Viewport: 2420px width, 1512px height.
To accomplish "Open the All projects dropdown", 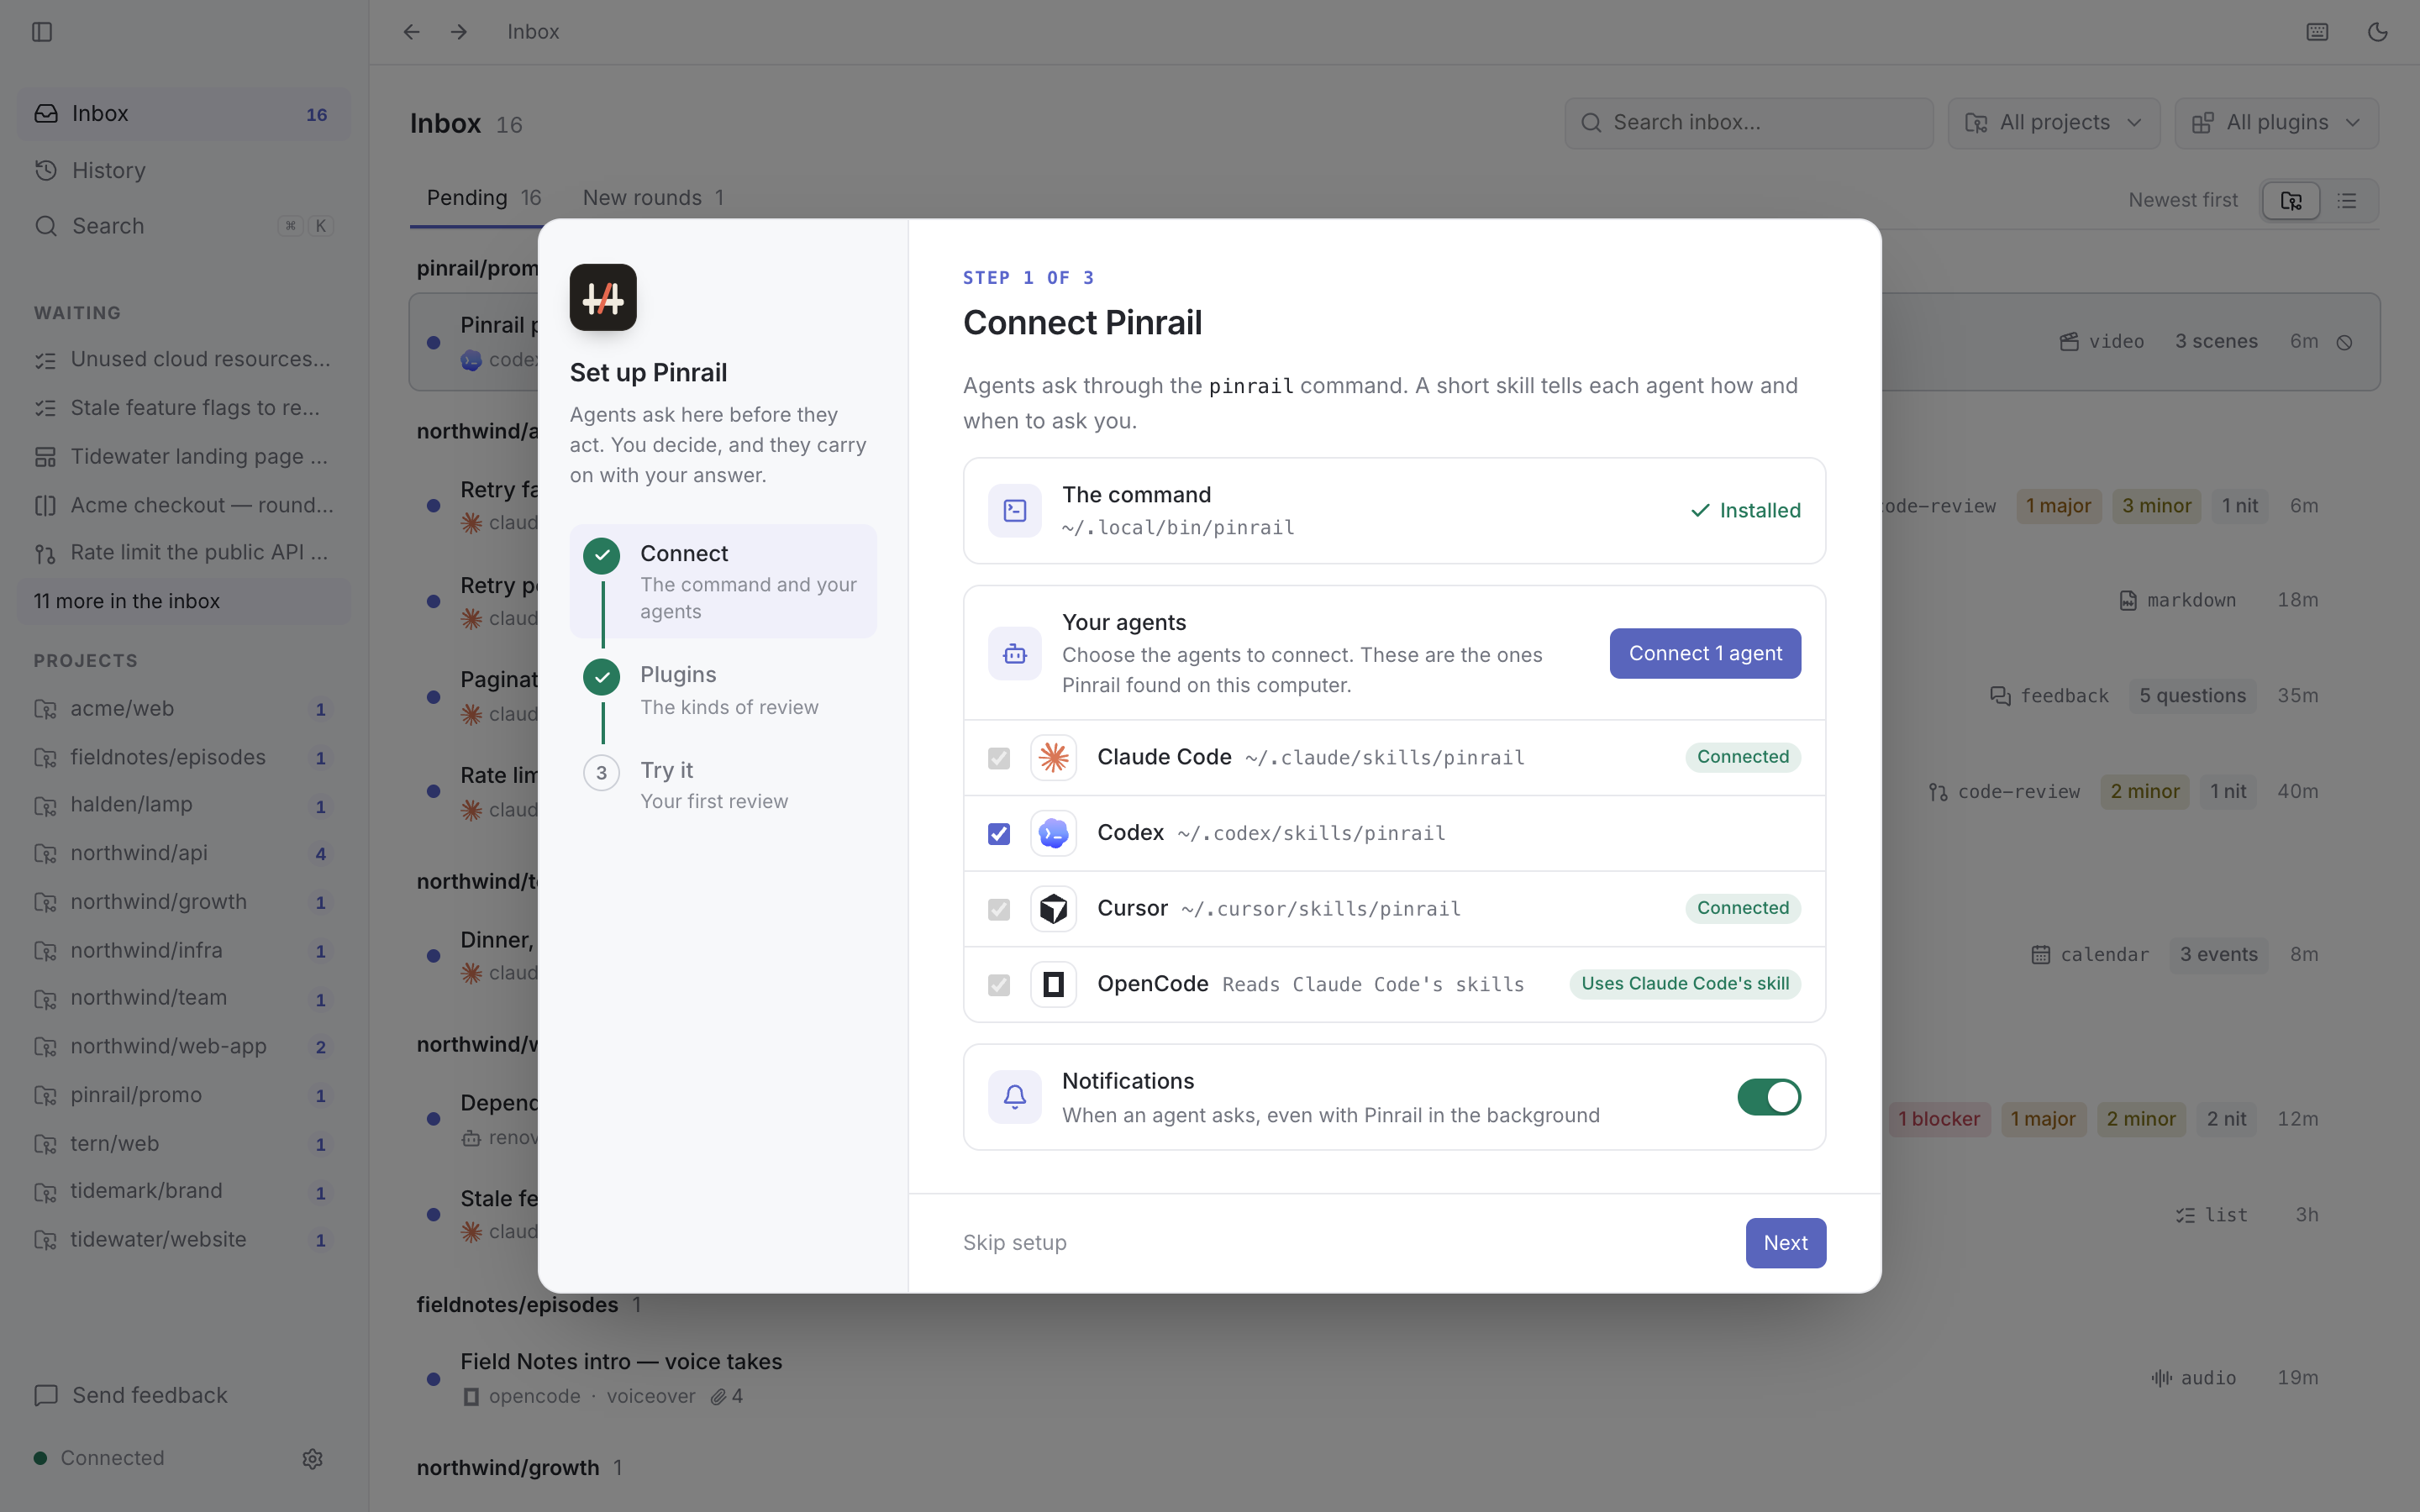I will tap(2054, 123).
